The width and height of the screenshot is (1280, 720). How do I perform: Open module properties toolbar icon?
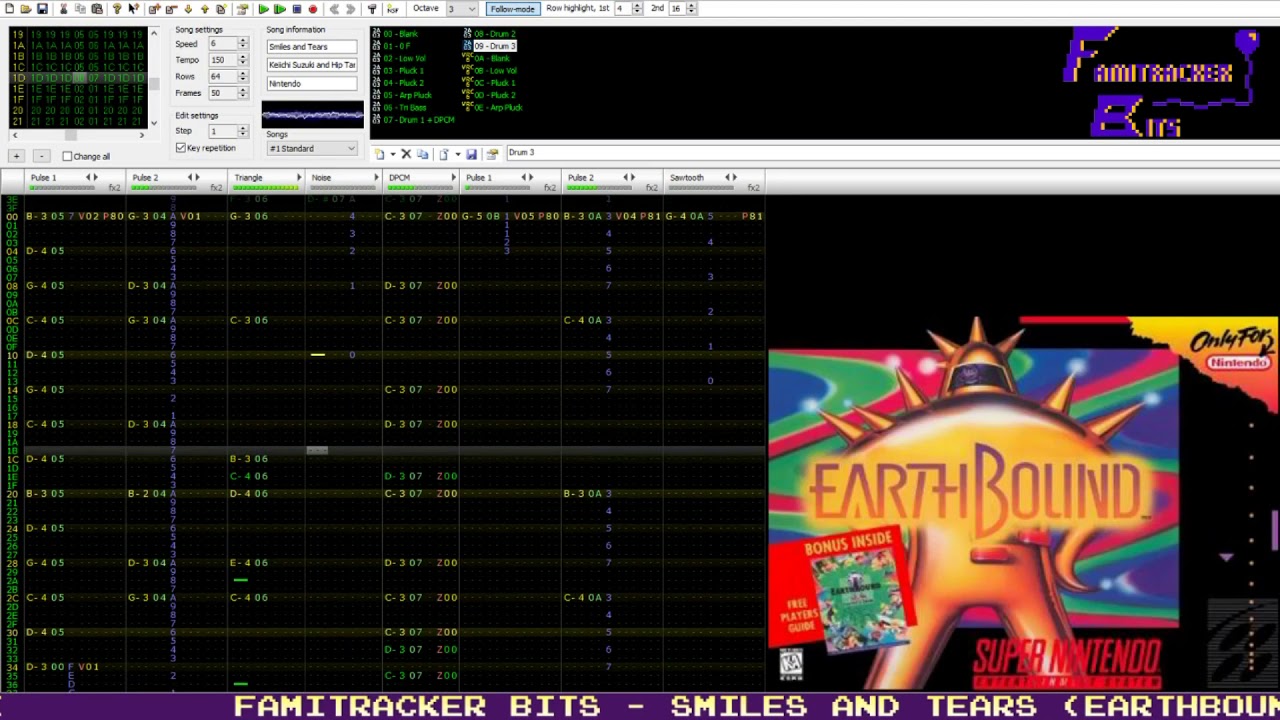pos(241,9)
